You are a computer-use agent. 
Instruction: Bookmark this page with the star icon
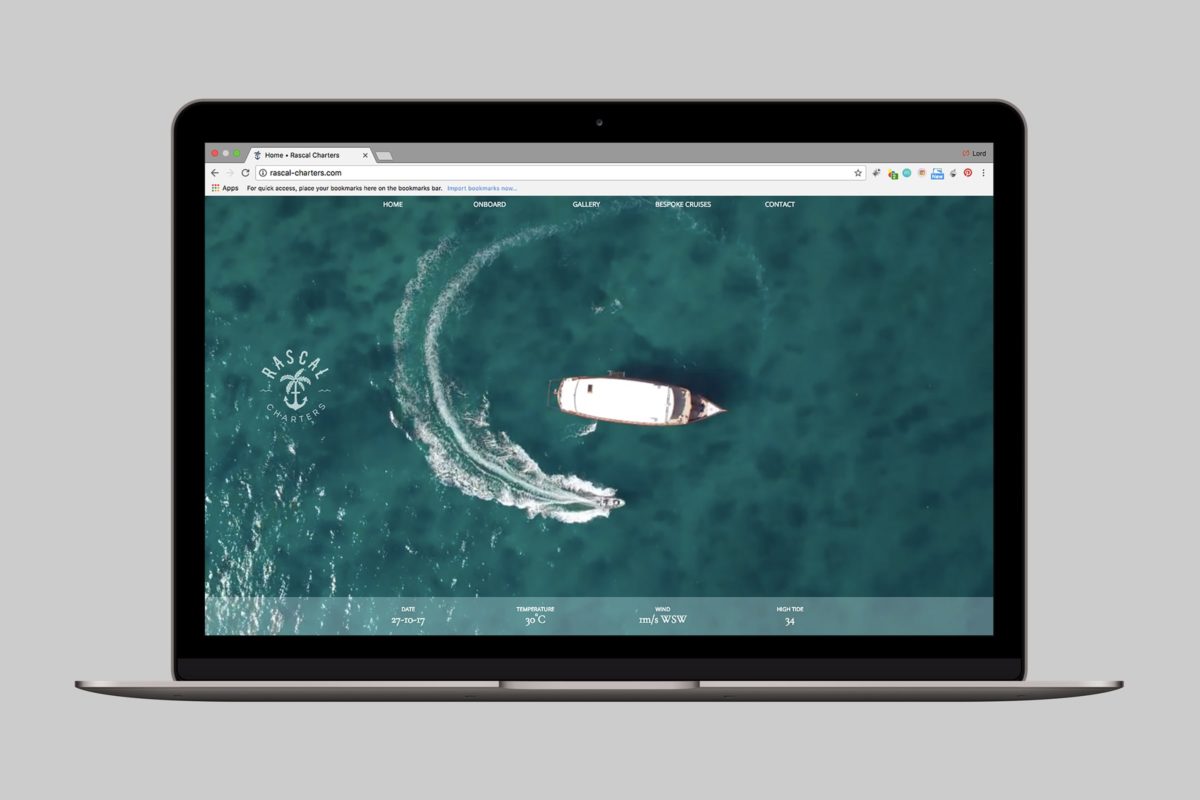click(857, 173)
